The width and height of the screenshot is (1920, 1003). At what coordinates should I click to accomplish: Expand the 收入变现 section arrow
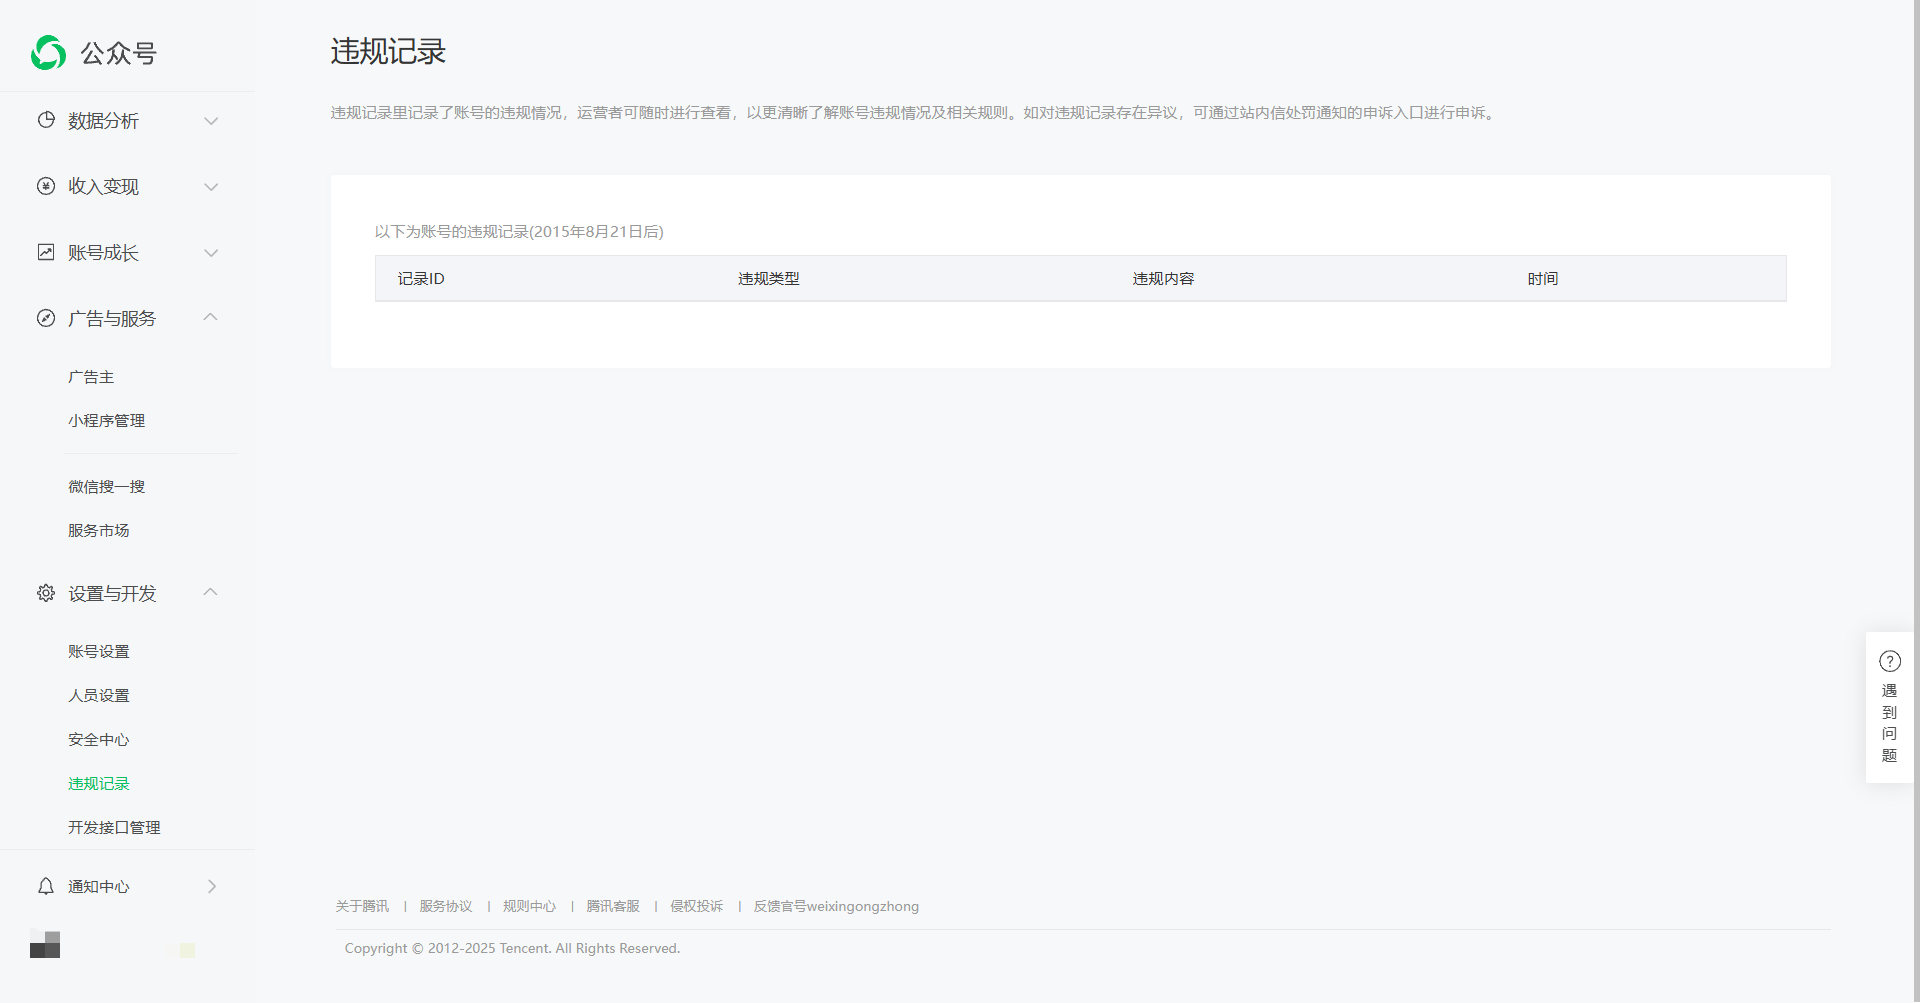pyautogui.click(x=211, y=187)
